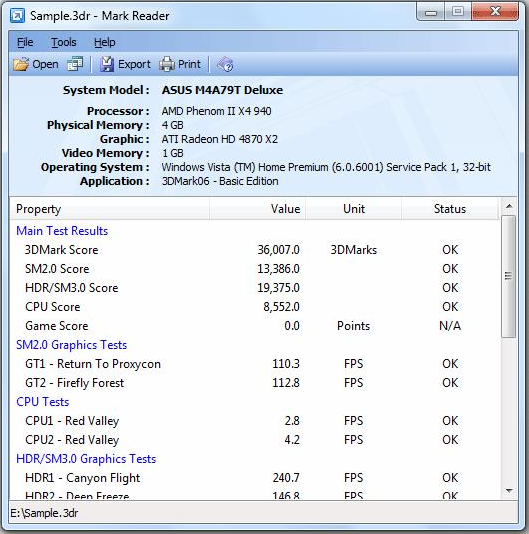Maximize the Mark Reader window

tap(458, 13)
